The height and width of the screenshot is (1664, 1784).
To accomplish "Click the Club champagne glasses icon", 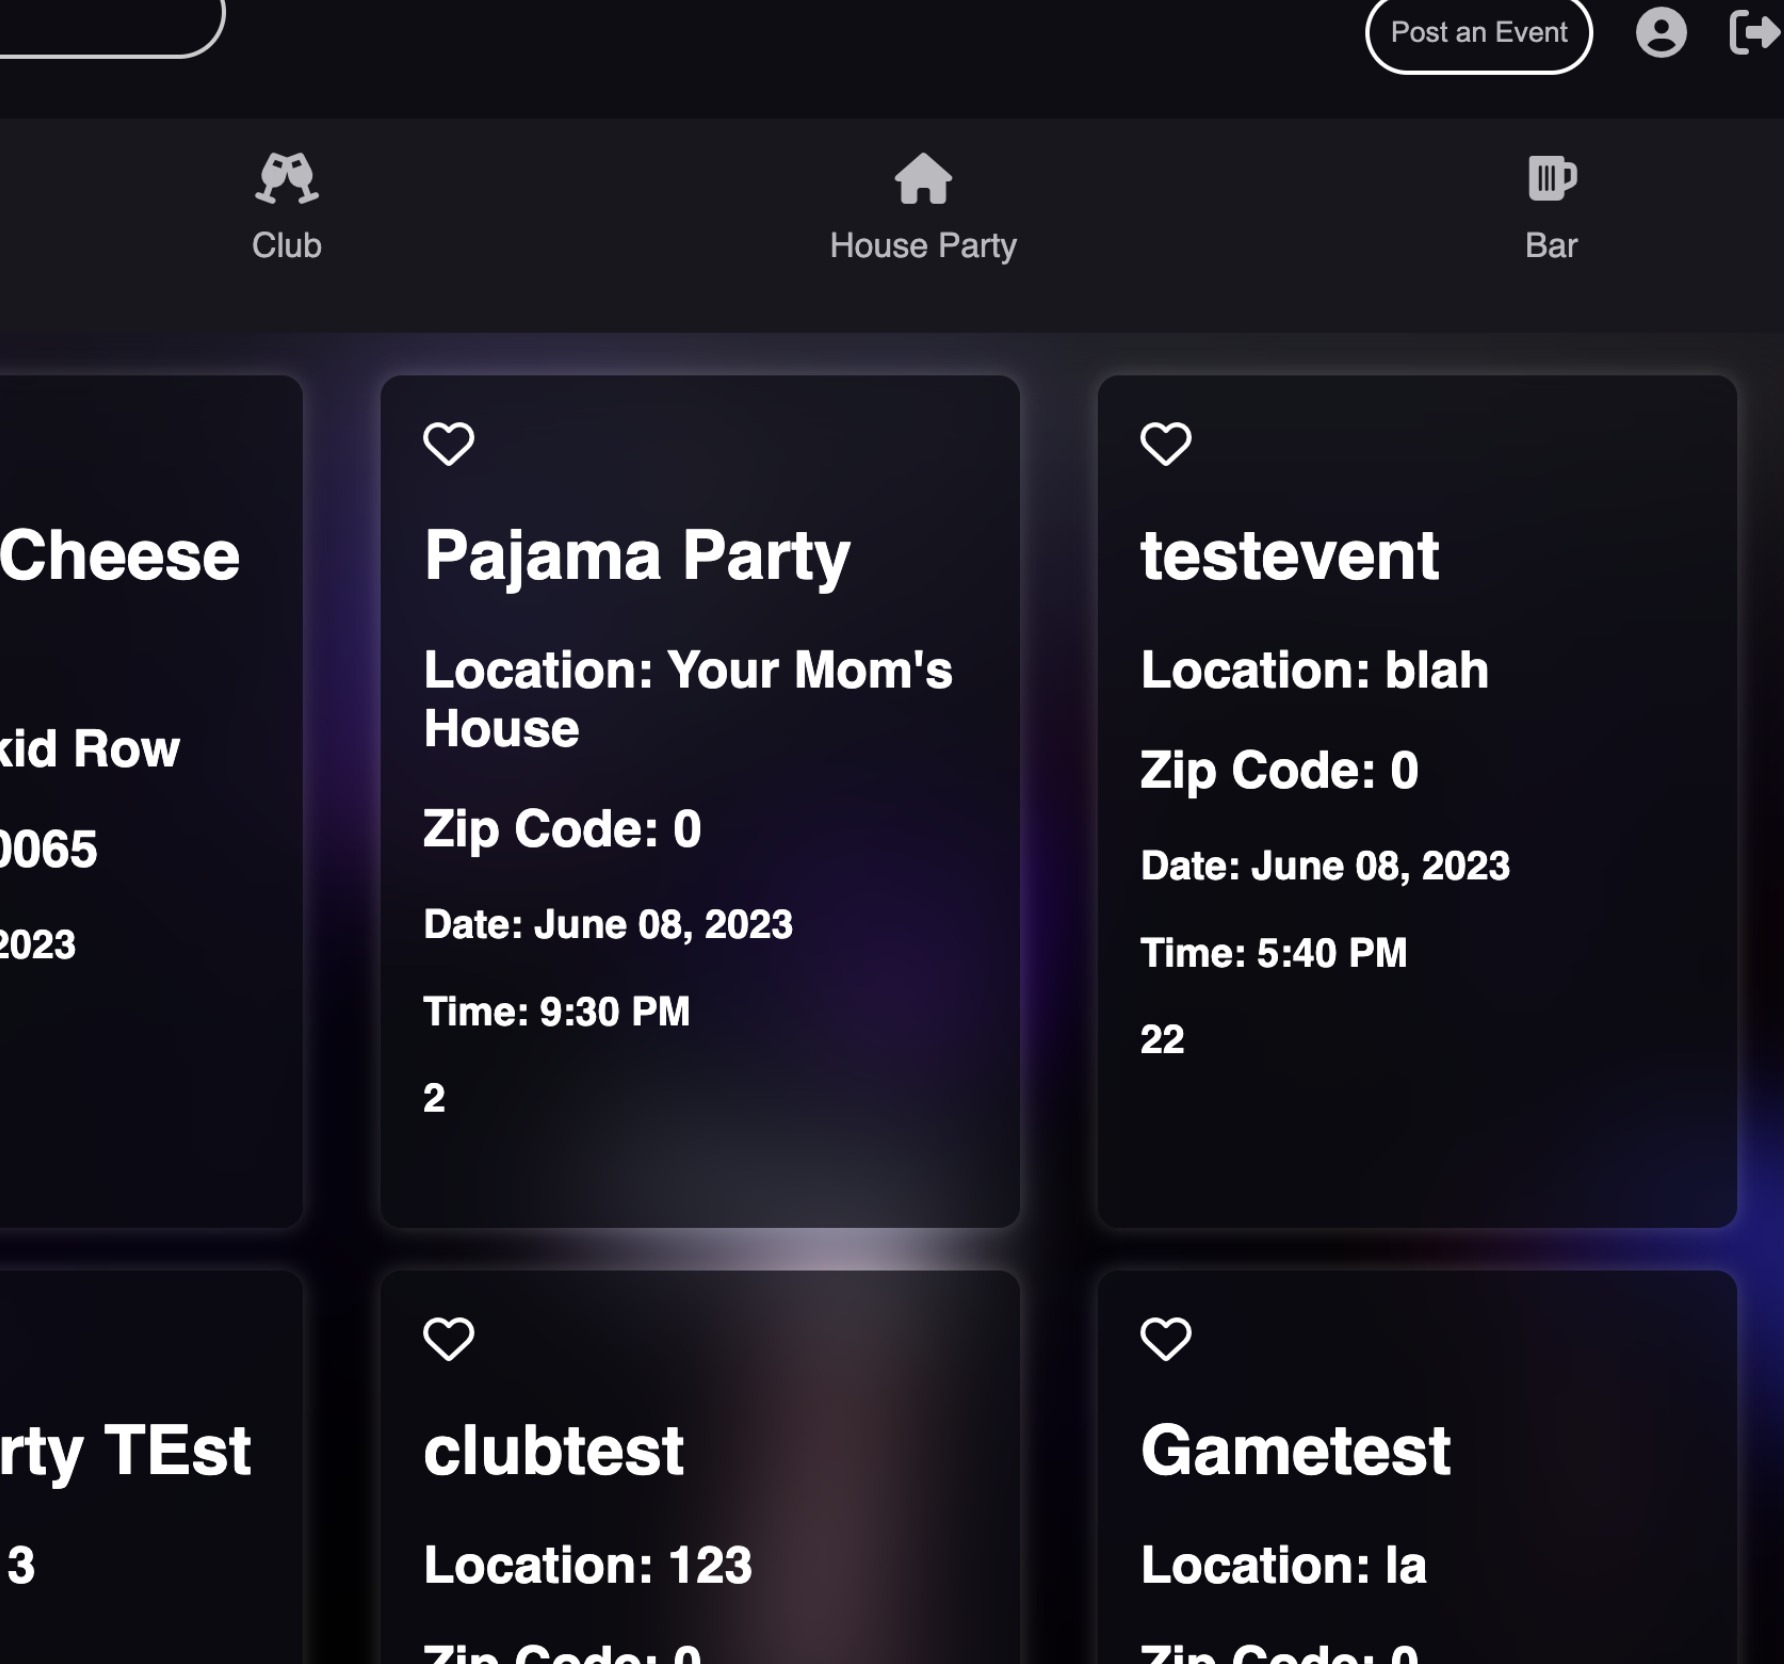I will (x=287, y=179).
